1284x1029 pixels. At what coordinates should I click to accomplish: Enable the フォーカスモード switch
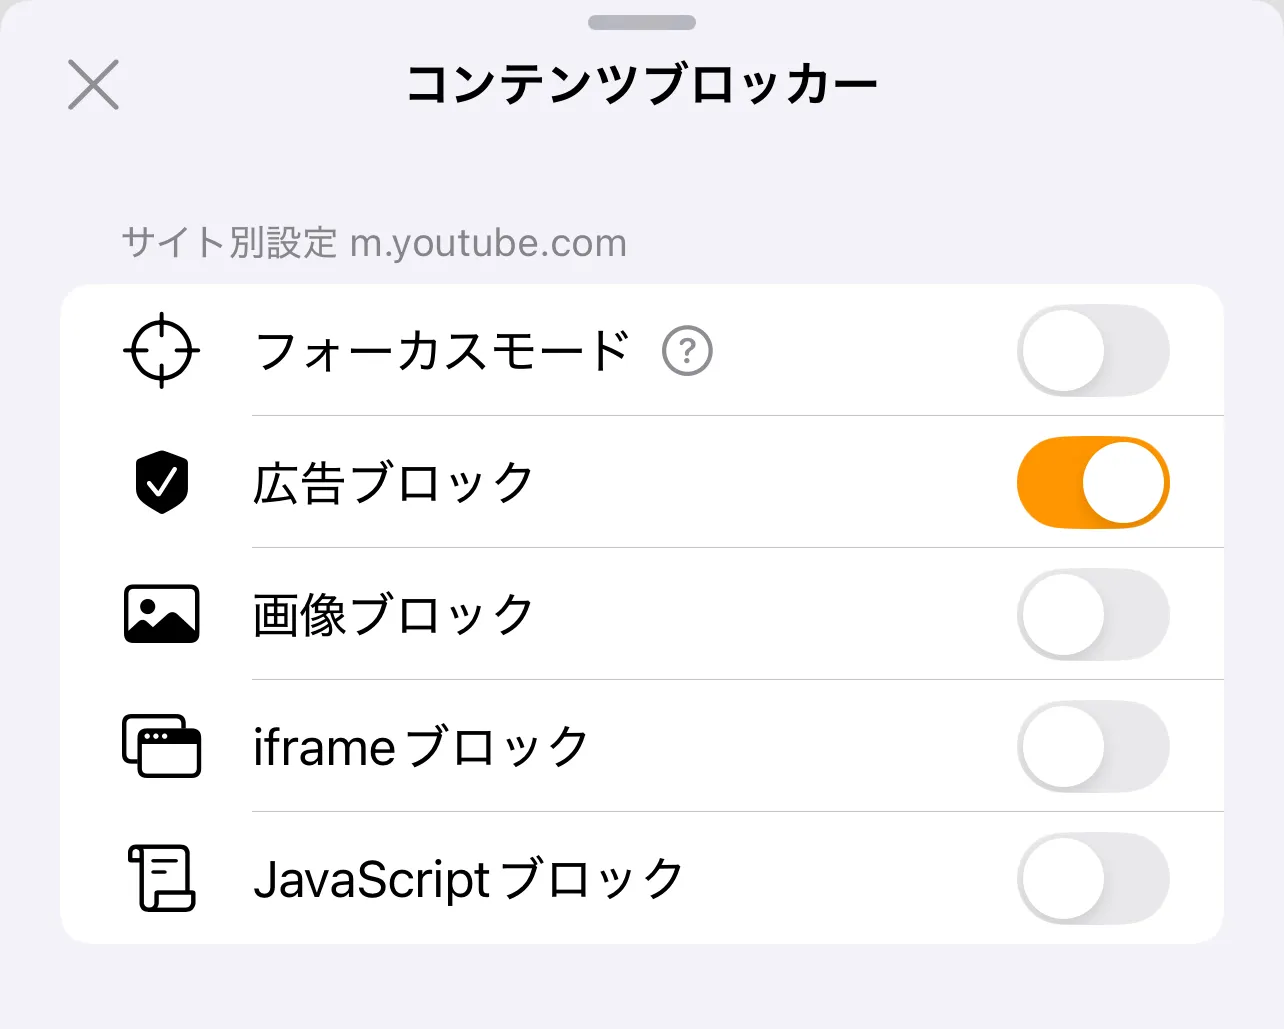point(1093,351)
